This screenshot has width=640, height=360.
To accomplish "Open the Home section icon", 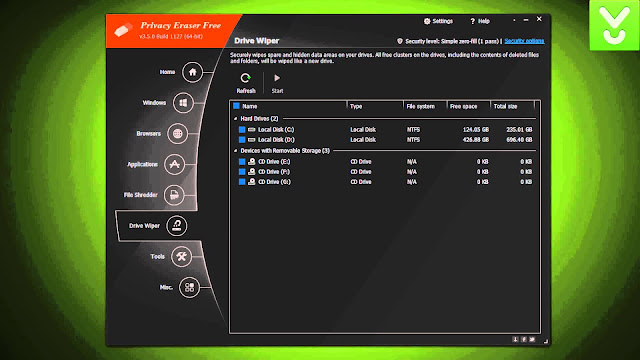I will click(x=192, y=72).
